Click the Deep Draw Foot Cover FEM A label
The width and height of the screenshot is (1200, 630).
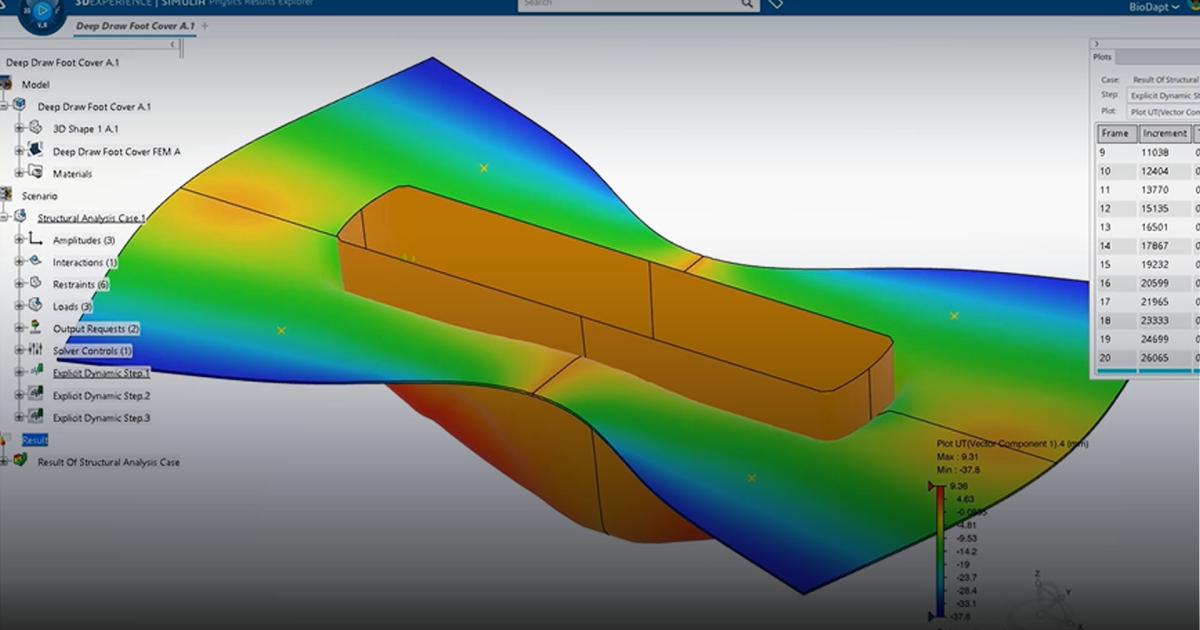click(117, 151)
